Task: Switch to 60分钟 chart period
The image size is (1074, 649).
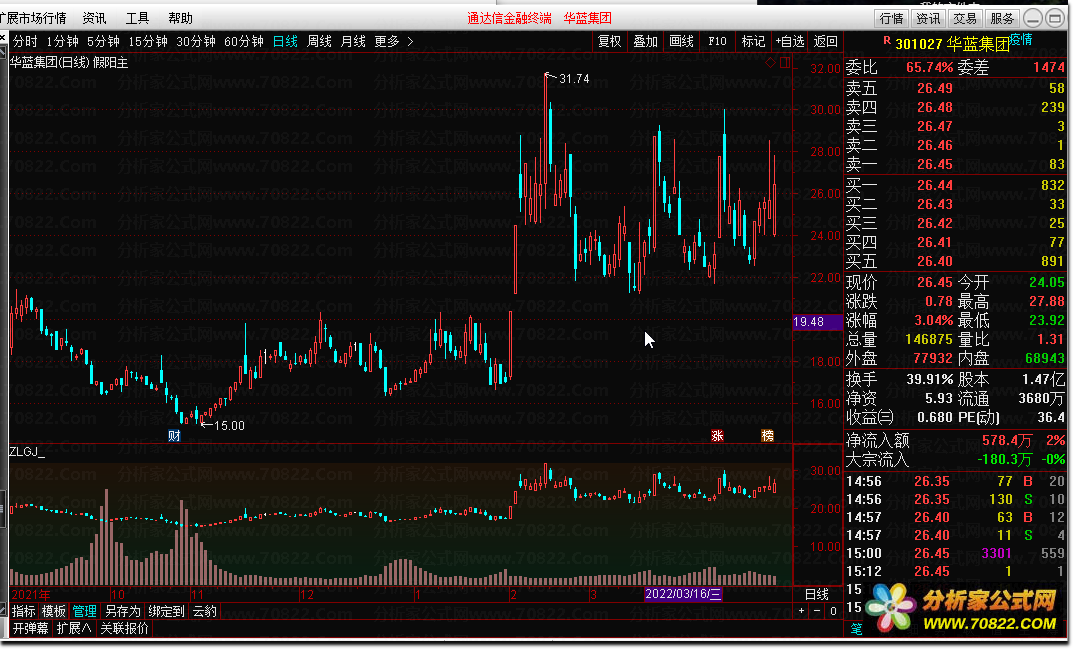Action: [244, 42]
